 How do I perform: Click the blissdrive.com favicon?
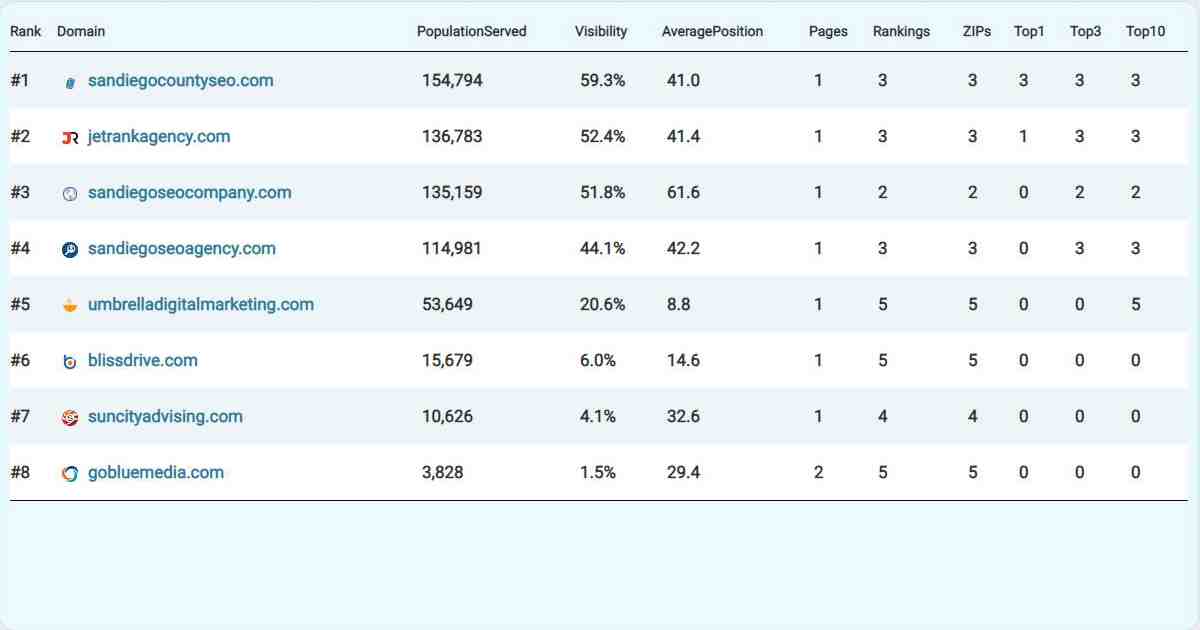tap(70, 362)
